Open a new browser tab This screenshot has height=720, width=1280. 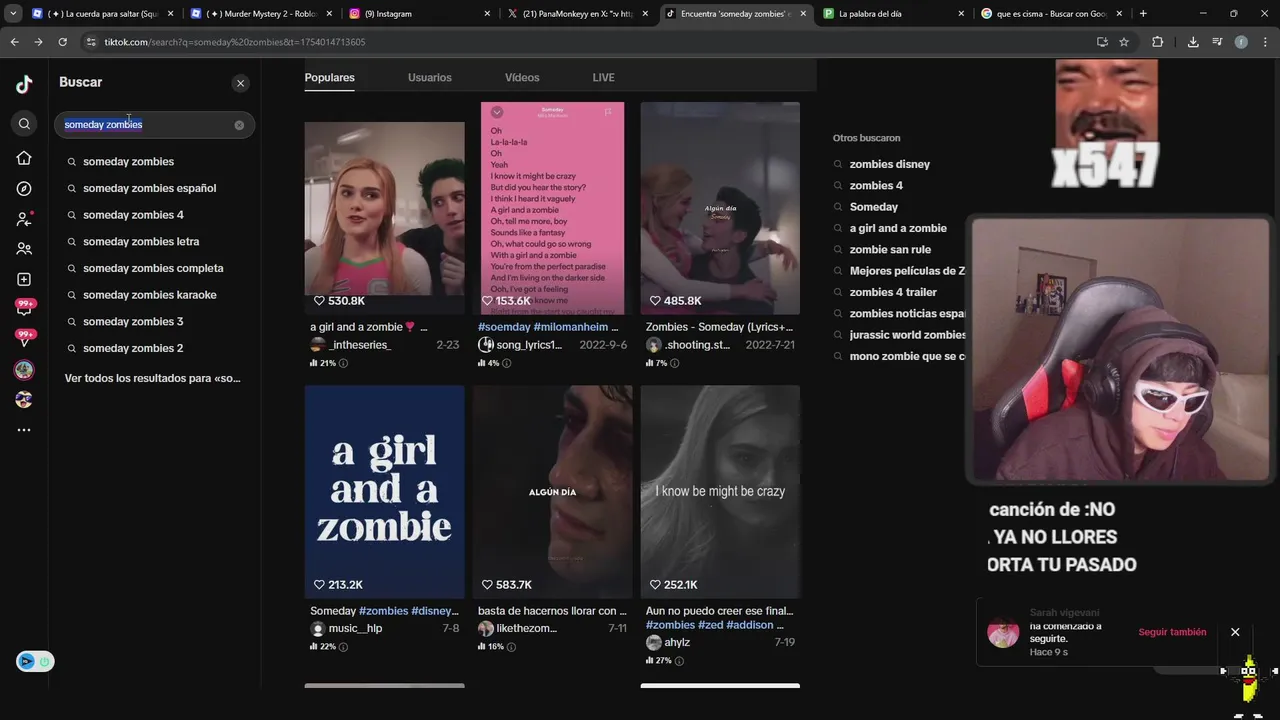coord(1143,14)
